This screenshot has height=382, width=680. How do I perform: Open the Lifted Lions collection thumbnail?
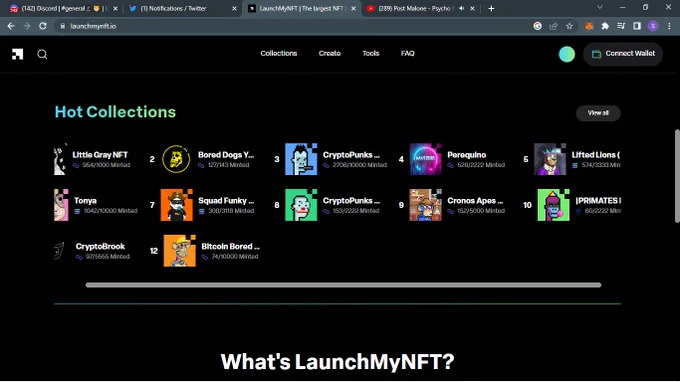(x=550, y=159)
